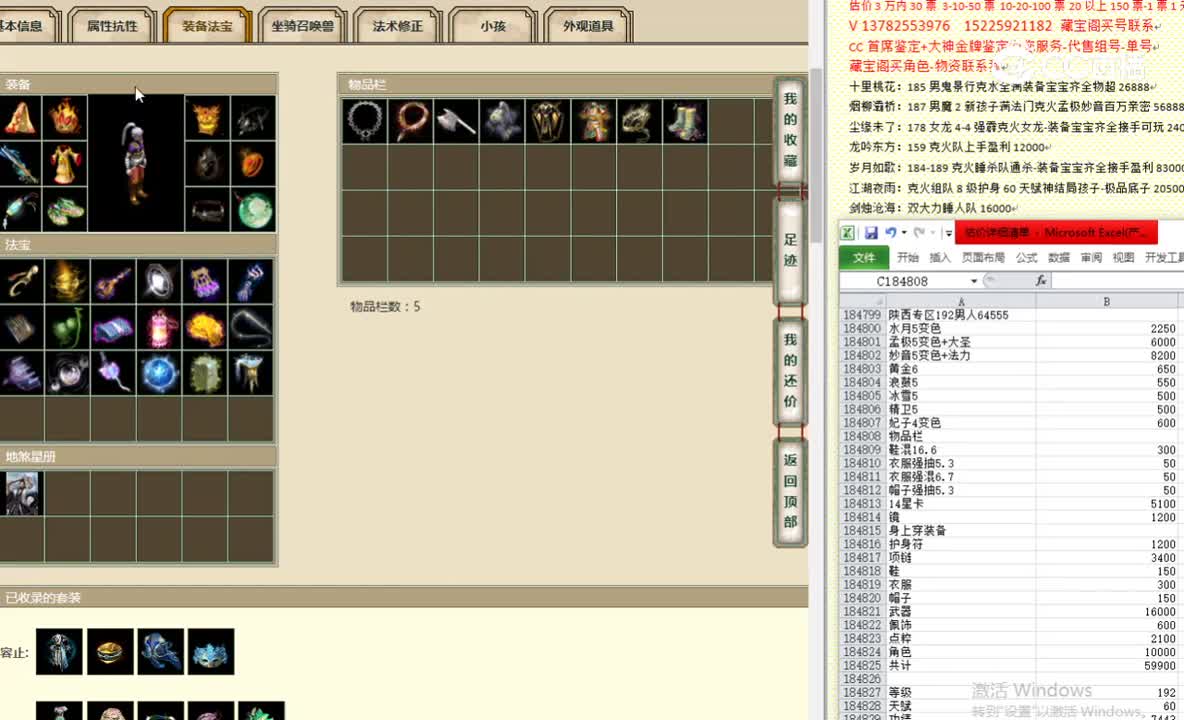This screenshot has width=1184, height=720.
Task: Switch to the 小孩 tab
Action: [492, 26]
